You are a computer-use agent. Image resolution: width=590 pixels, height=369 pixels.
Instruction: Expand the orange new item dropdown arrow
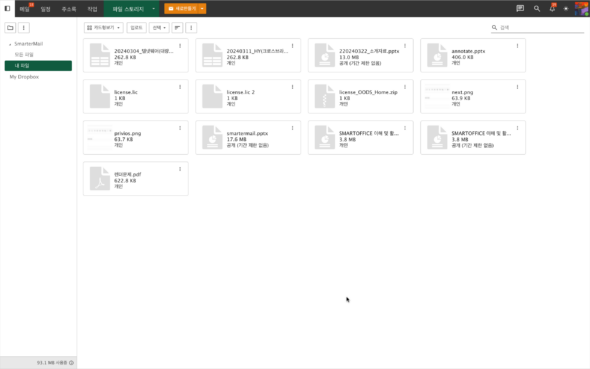[202, 8]
